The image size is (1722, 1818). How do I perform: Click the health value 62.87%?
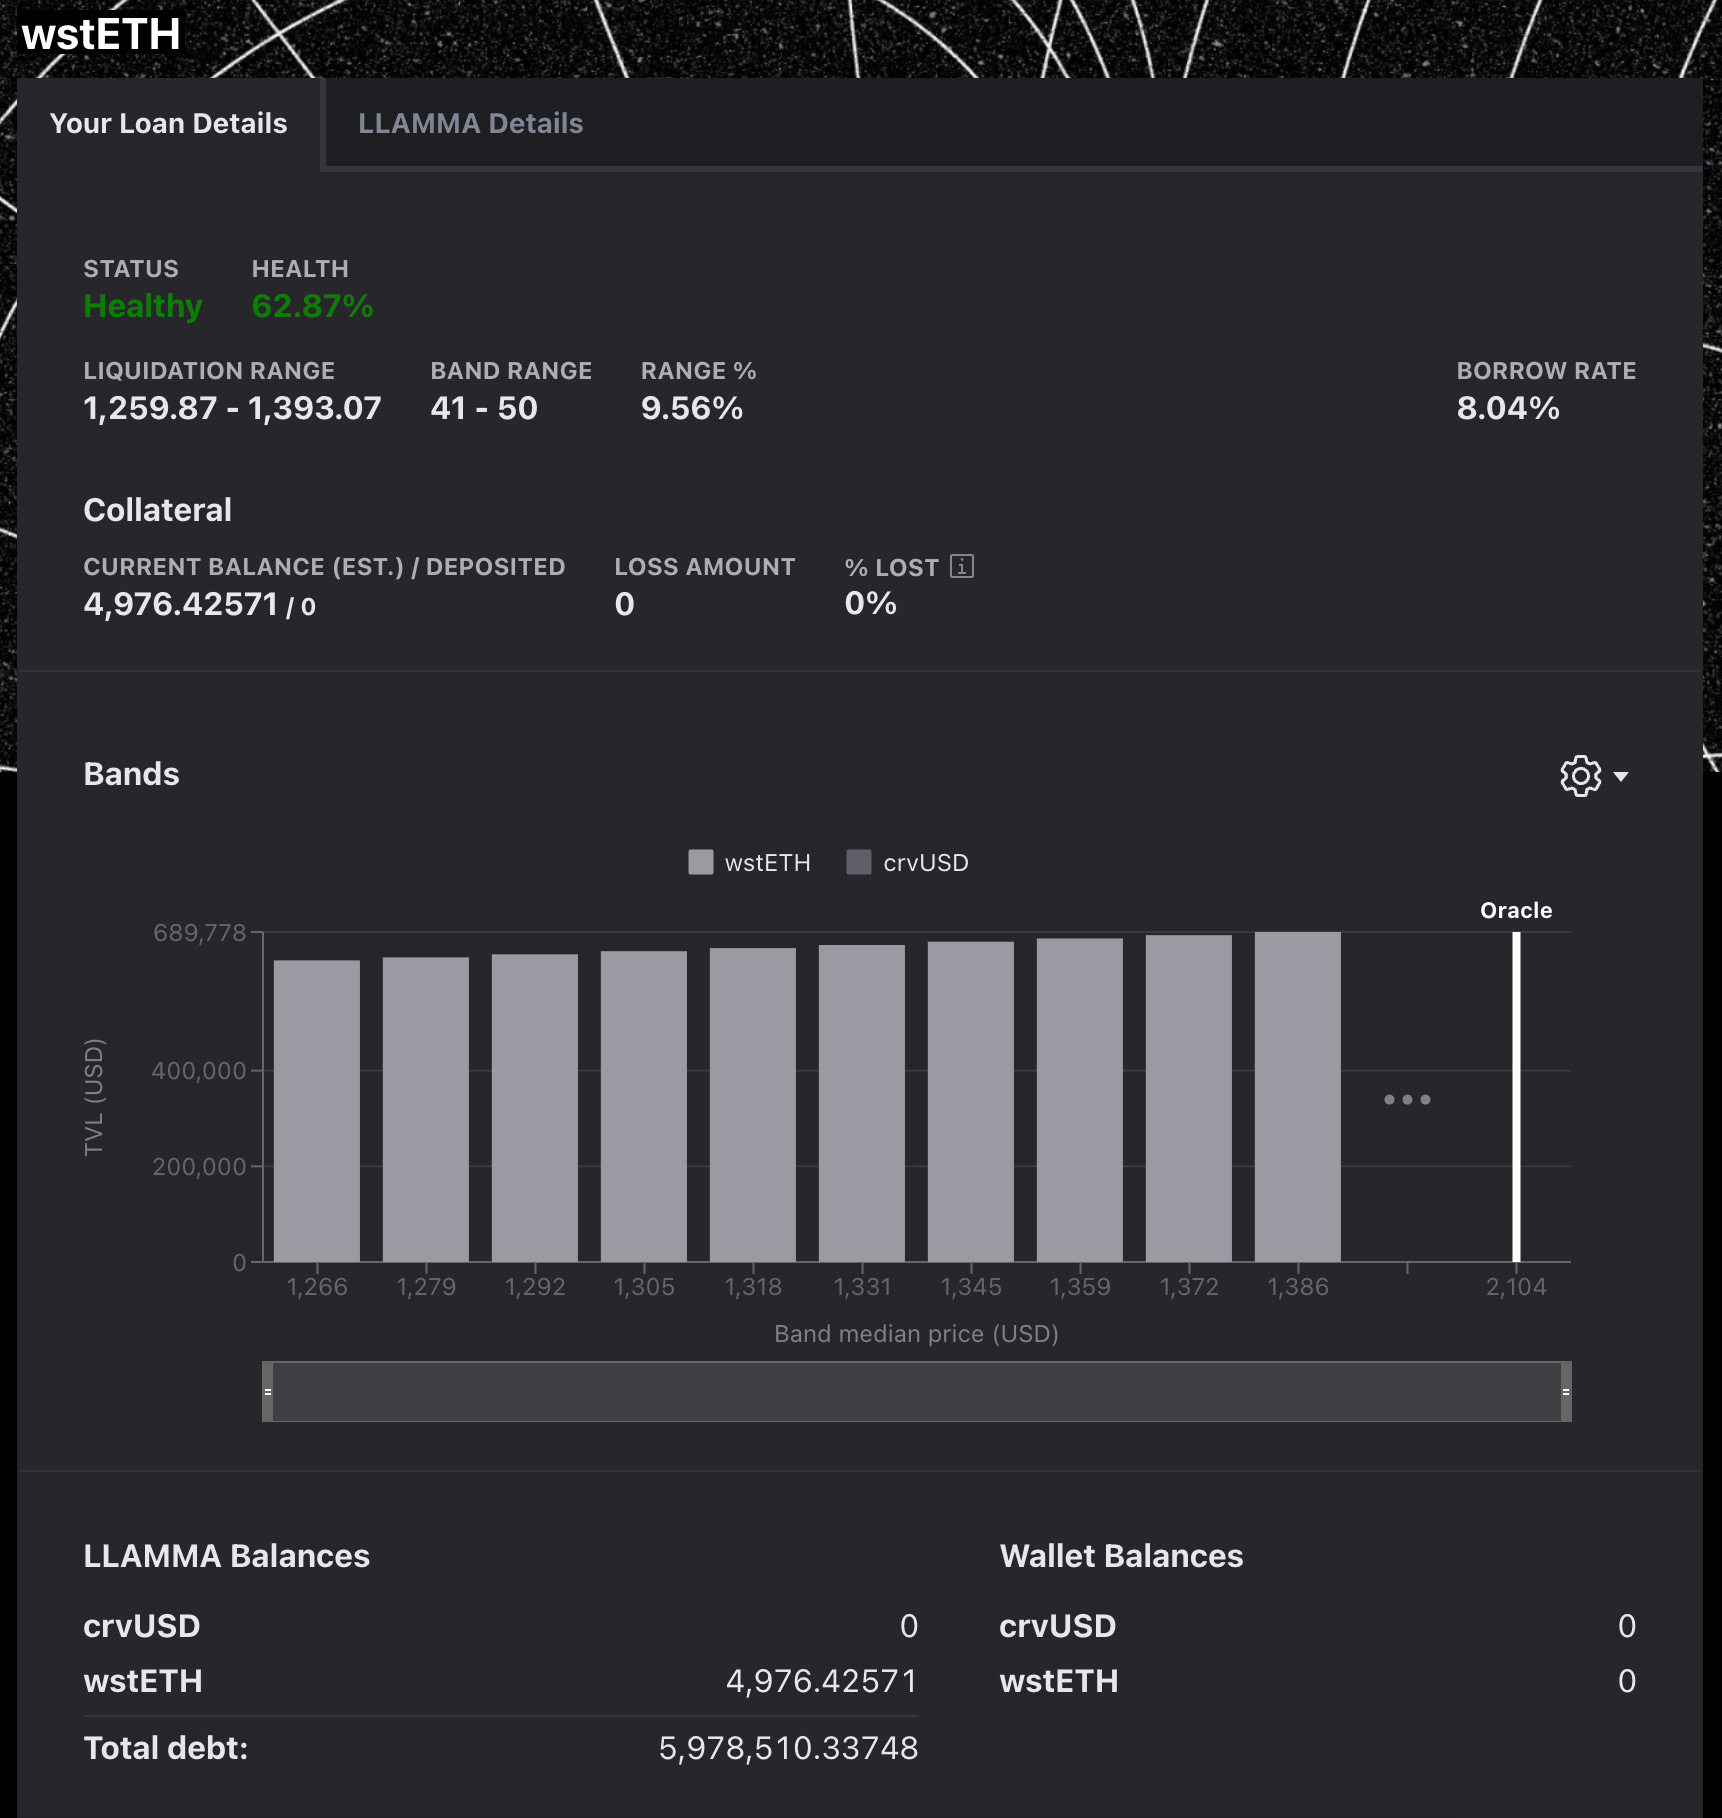tap(312, 306)
